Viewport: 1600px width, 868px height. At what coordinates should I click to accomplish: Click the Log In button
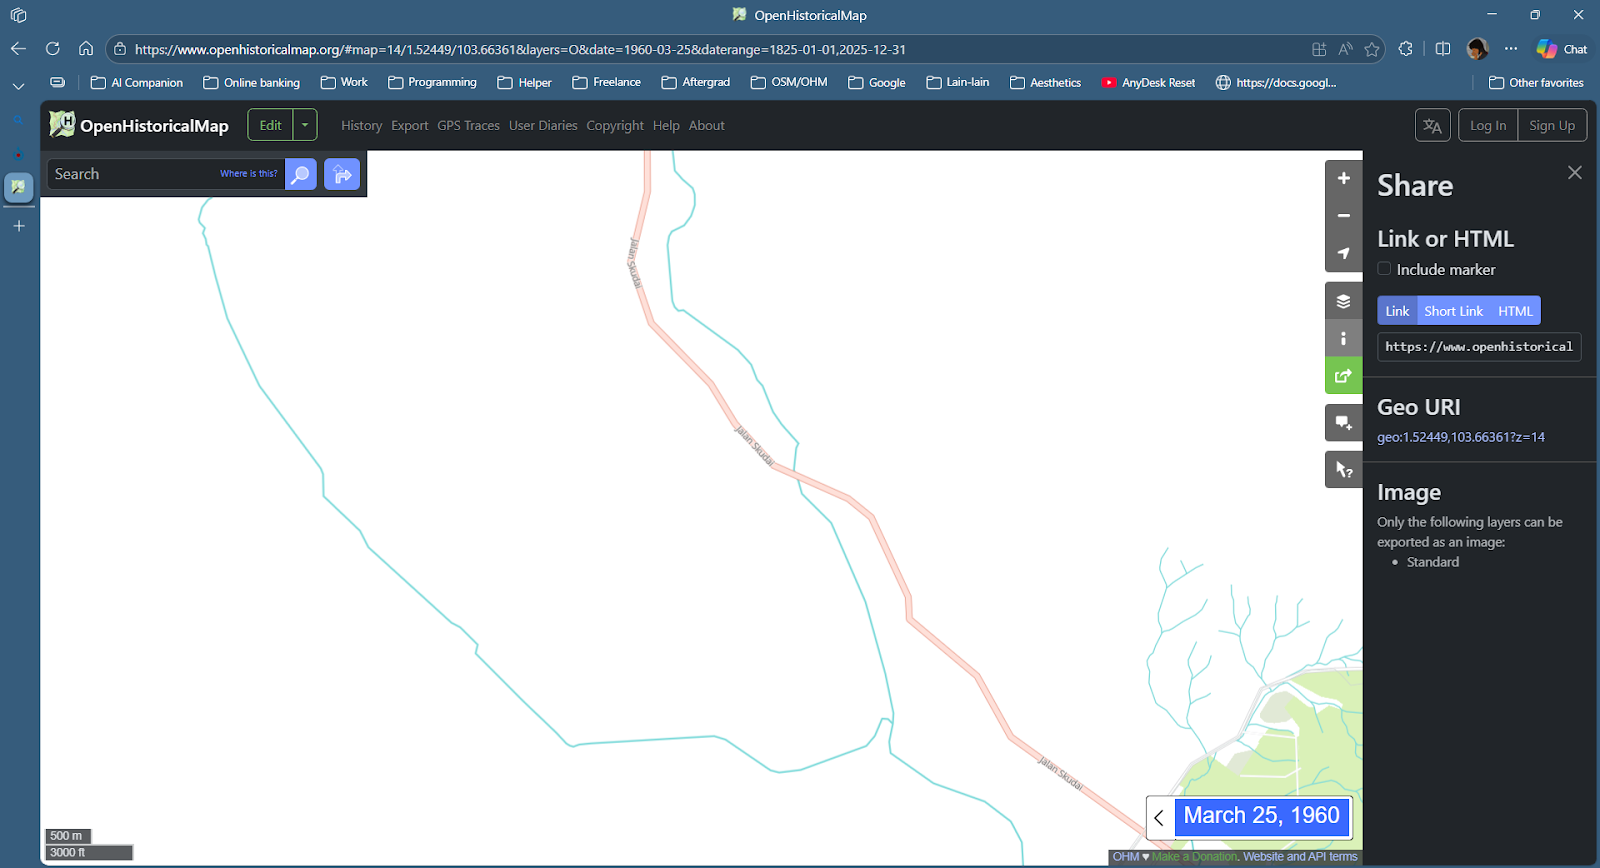[x=1488, y=125]
